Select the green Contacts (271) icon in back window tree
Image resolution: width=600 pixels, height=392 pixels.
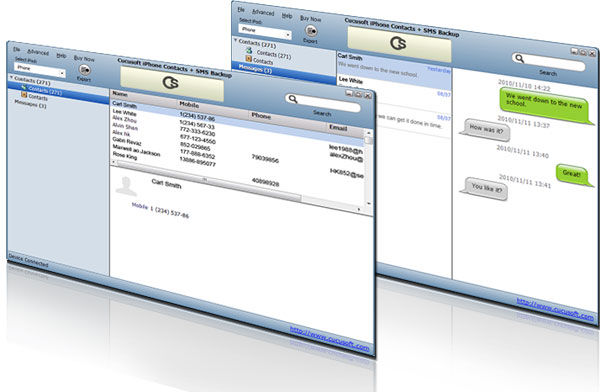click(x=249, y=51)
